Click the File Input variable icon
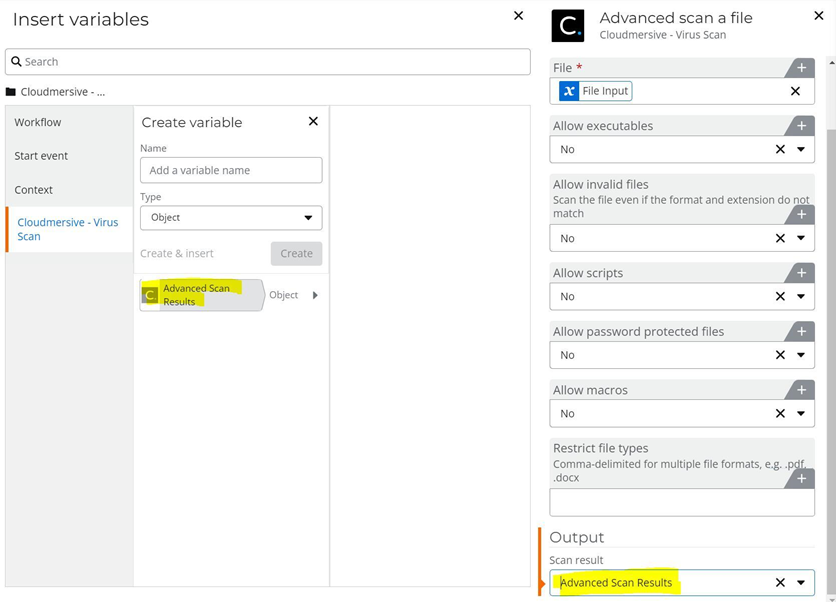This screenshot has height=602, width=836. [x=569, y=91]
